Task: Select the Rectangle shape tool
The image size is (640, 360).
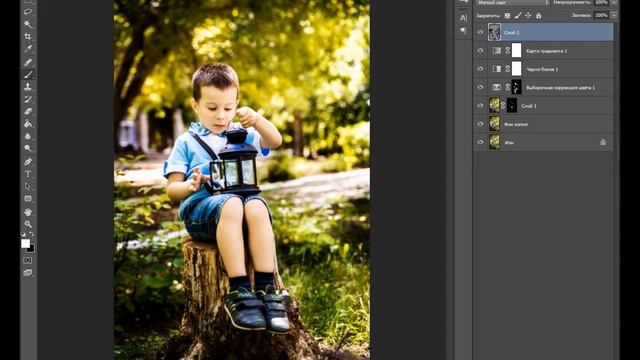Action: coord(28,199)
